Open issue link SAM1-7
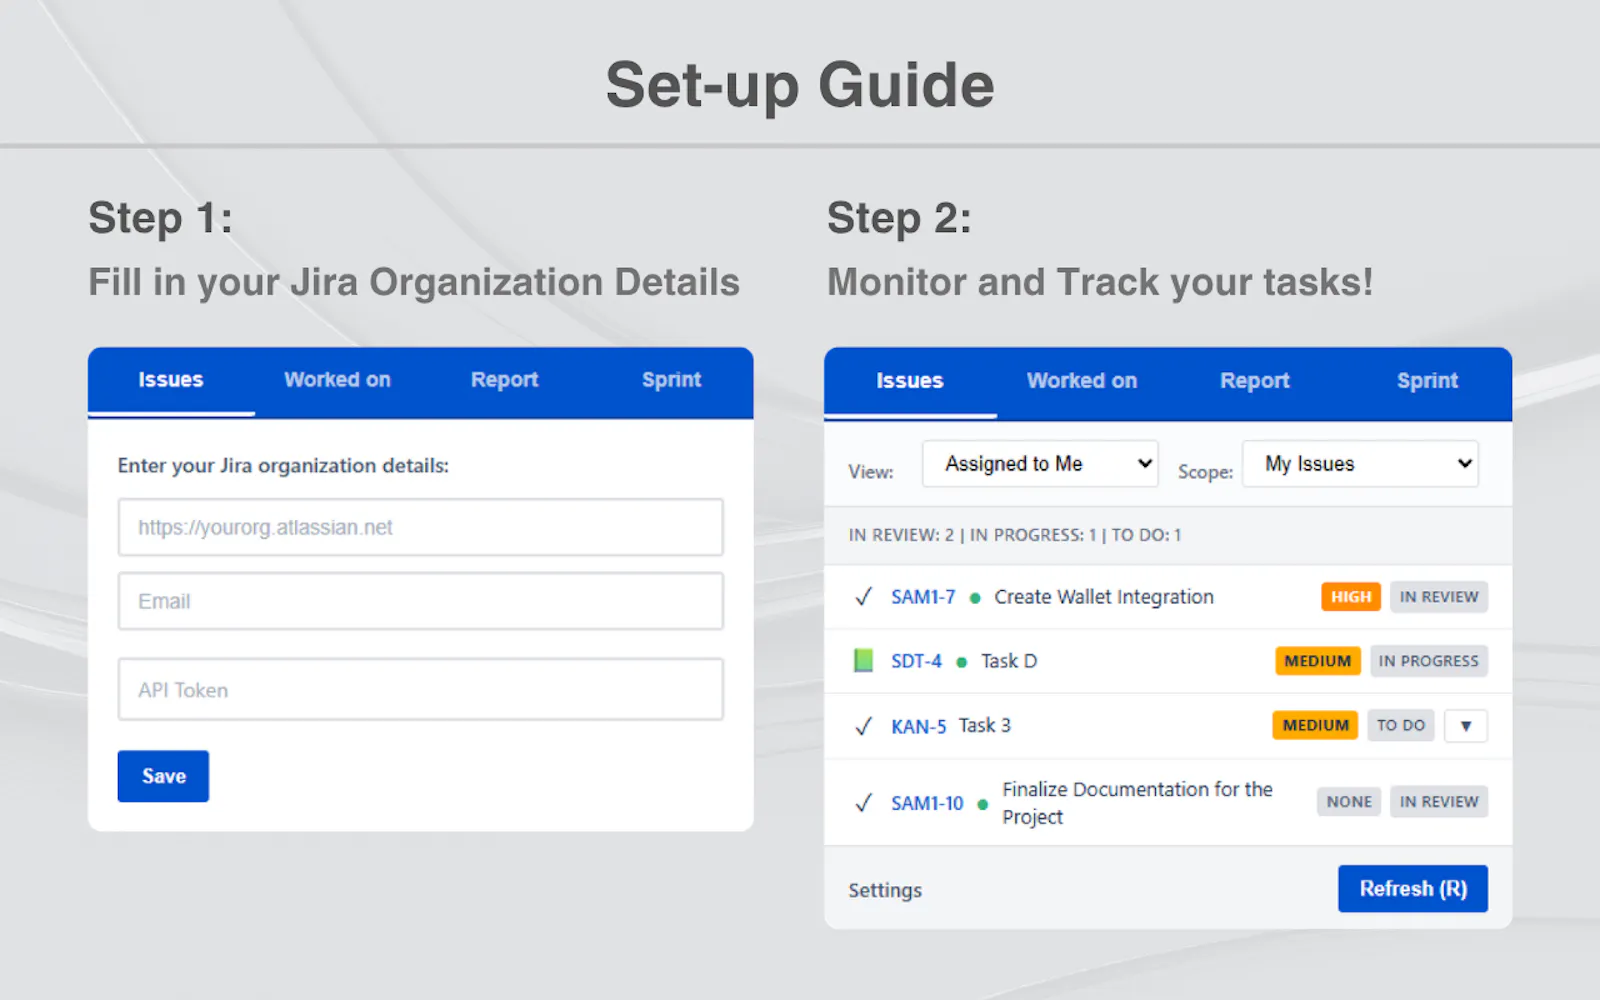This screenshot has width=1600, height=1000. pos(923,597)
